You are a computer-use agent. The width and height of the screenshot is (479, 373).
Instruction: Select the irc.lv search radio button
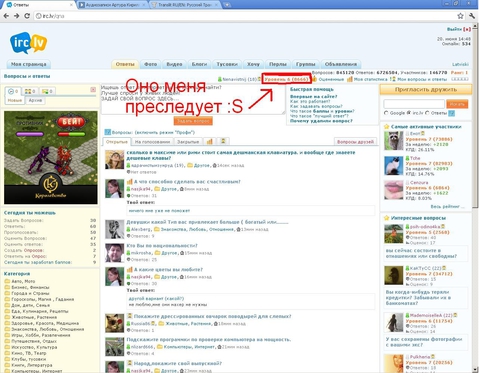coord(409,113)
